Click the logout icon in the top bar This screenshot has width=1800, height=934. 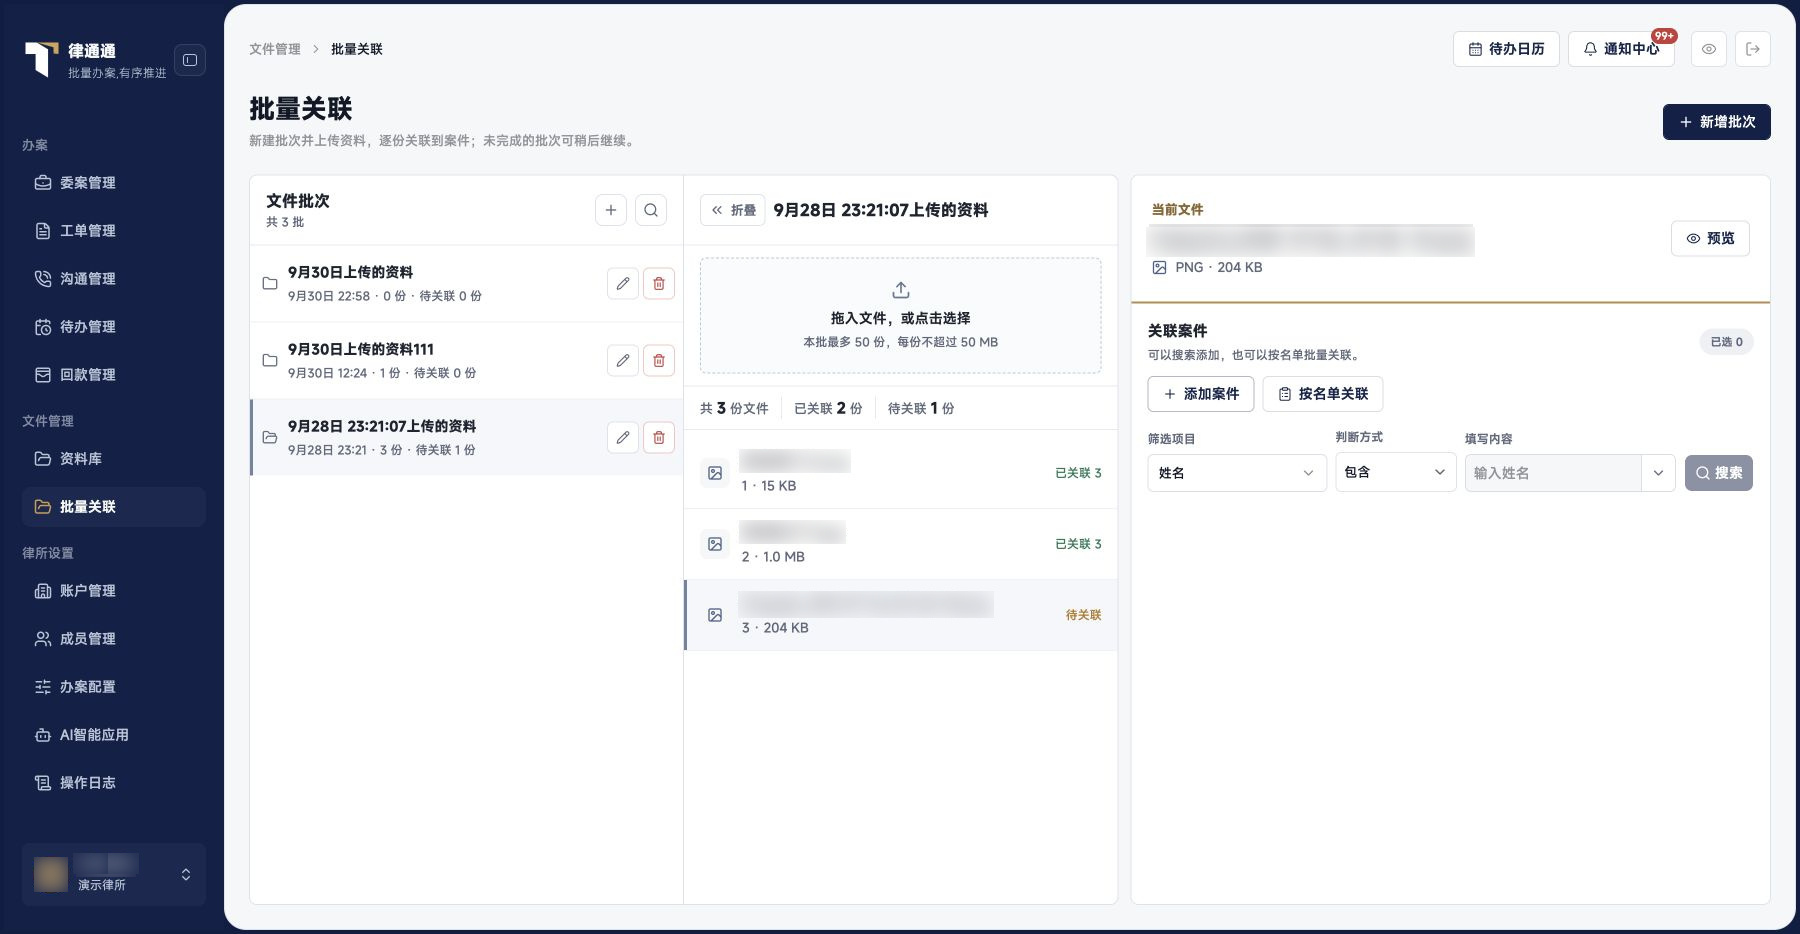point(1753,49)
